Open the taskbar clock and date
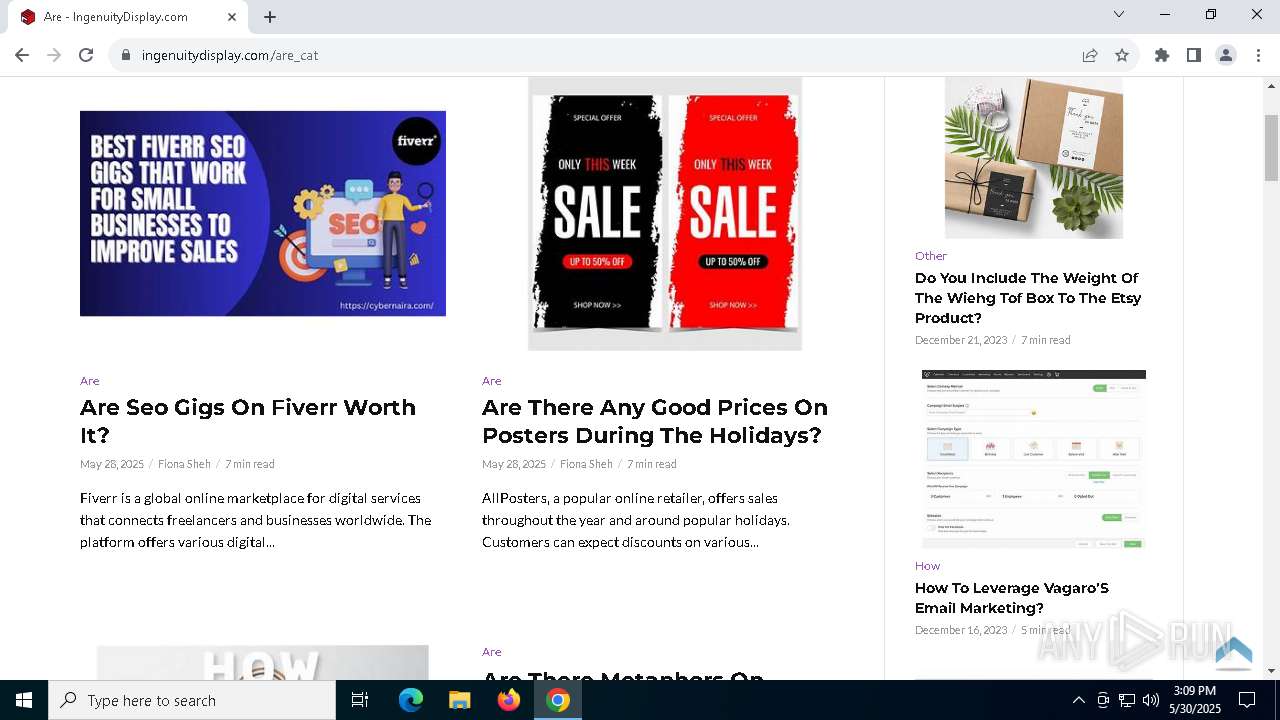The image size is (1280, 720). click(1195, 700)
